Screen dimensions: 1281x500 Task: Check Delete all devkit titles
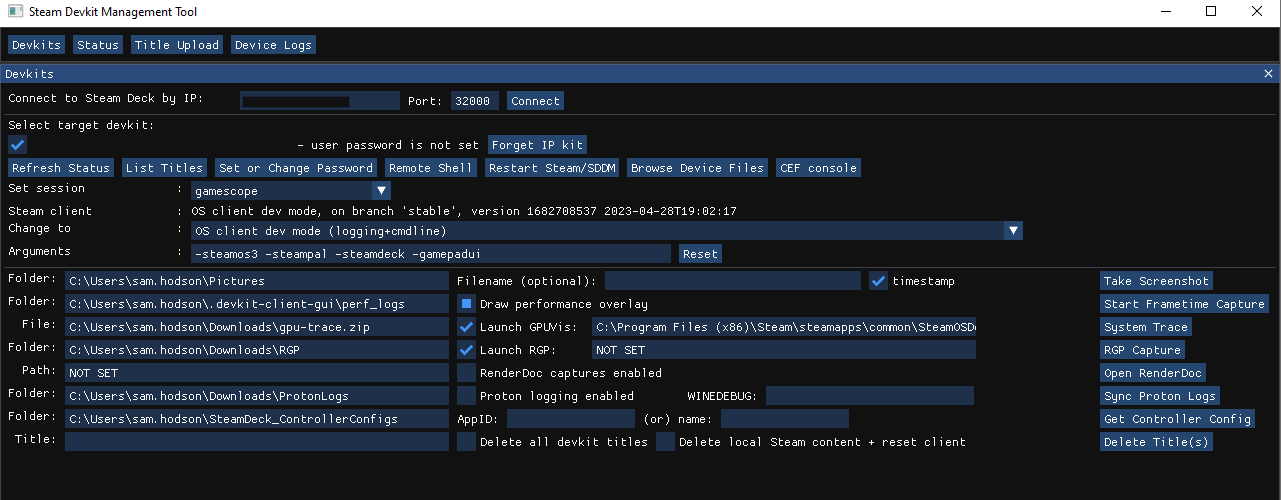466,442
